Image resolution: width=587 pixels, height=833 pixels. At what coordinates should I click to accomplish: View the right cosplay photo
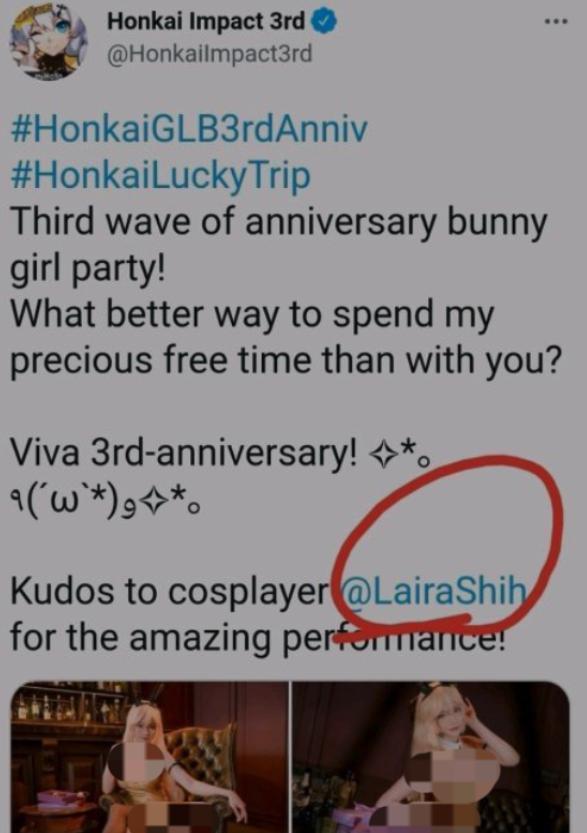pos(431,757)
